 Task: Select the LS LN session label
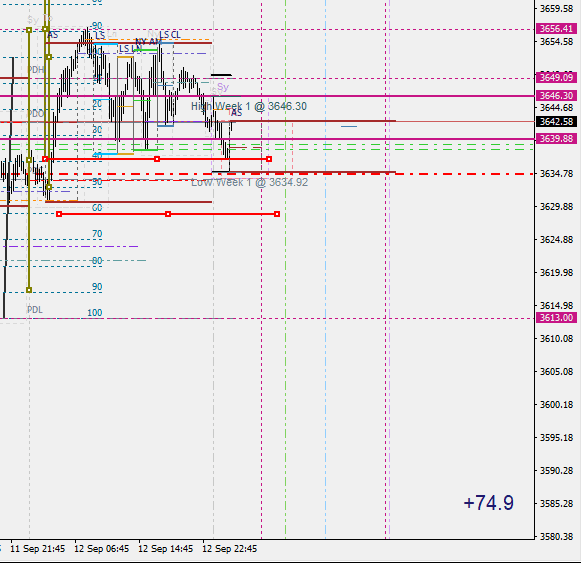(x=130, y=49)
